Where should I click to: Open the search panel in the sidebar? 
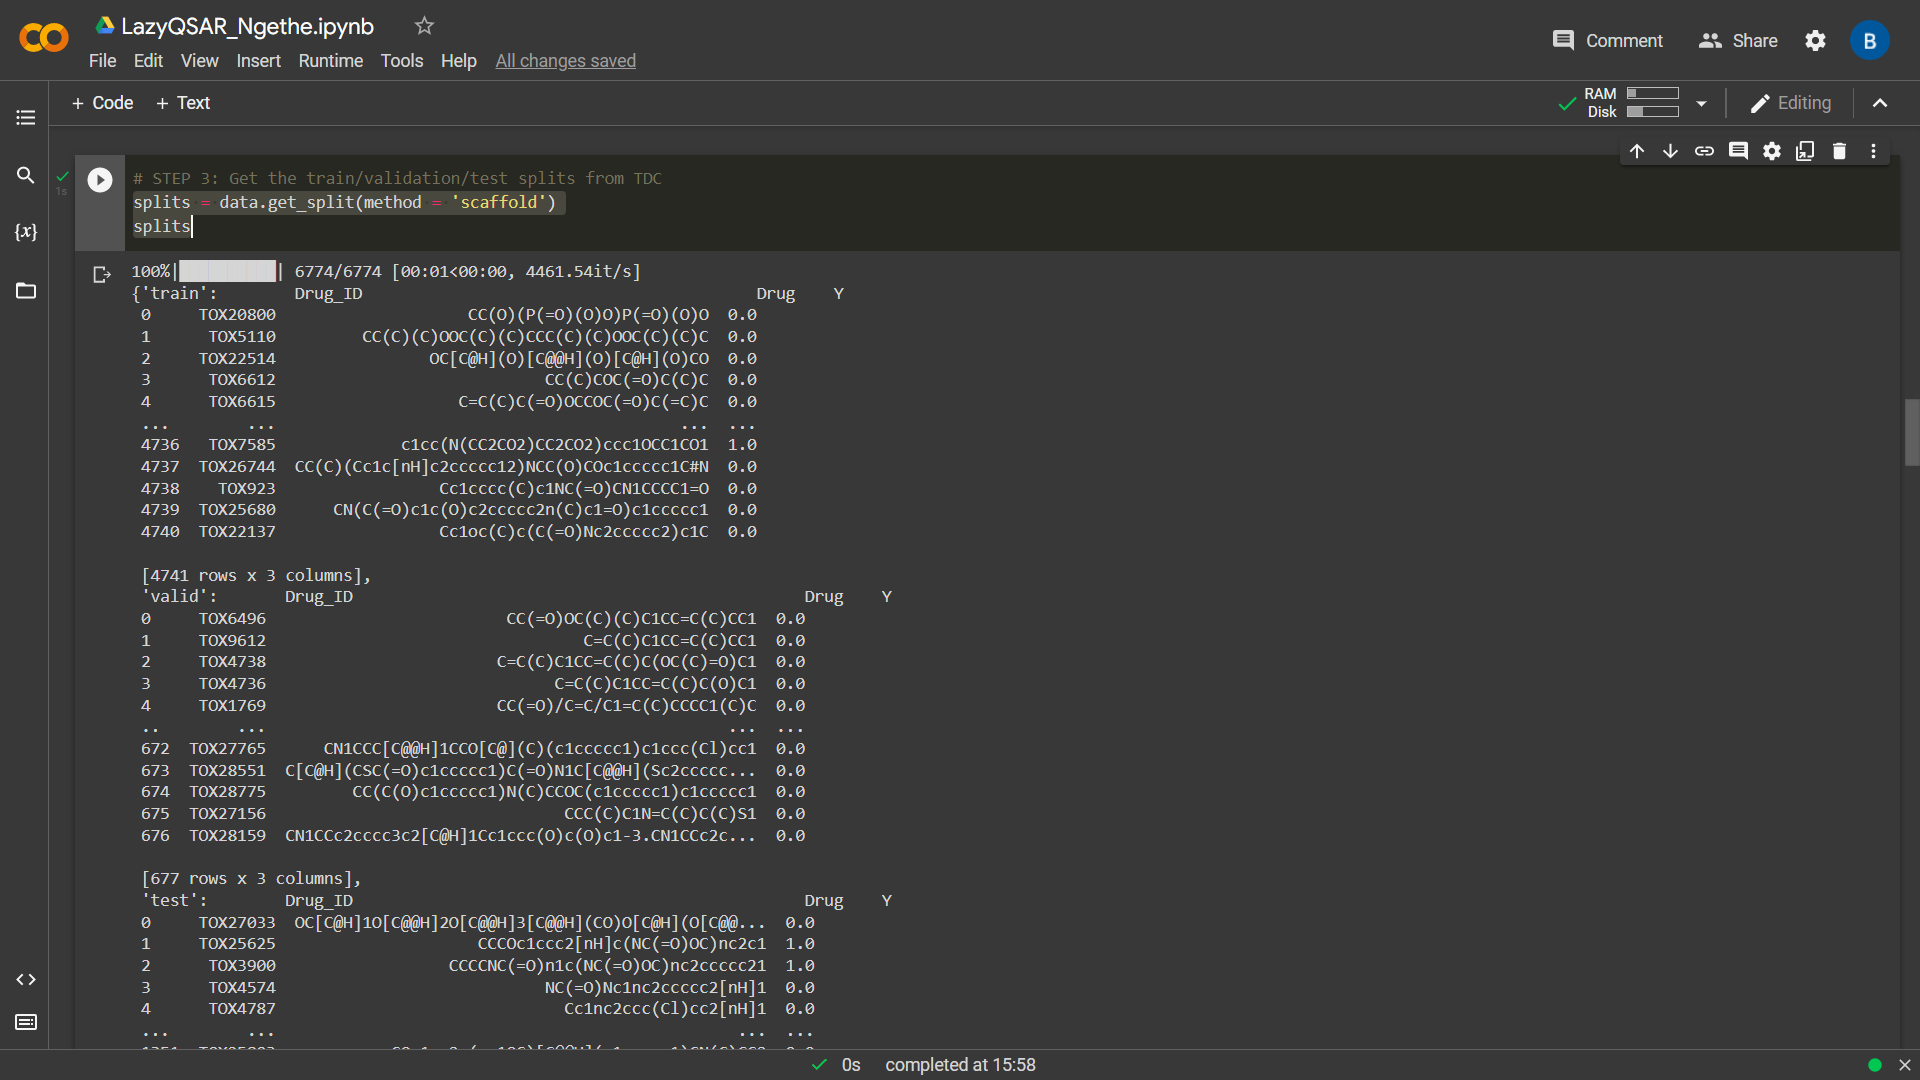point(25,175)
